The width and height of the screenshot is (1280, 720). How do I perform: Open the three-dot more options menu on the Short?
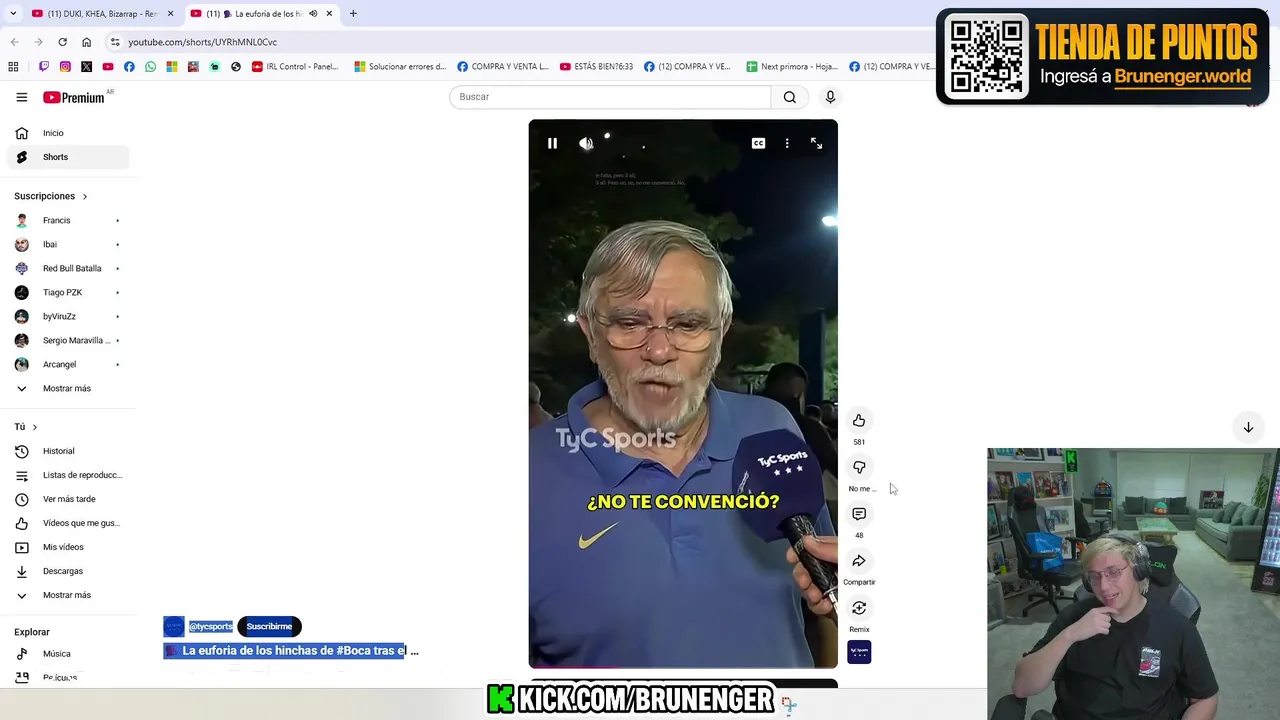(x=787, y=143)
